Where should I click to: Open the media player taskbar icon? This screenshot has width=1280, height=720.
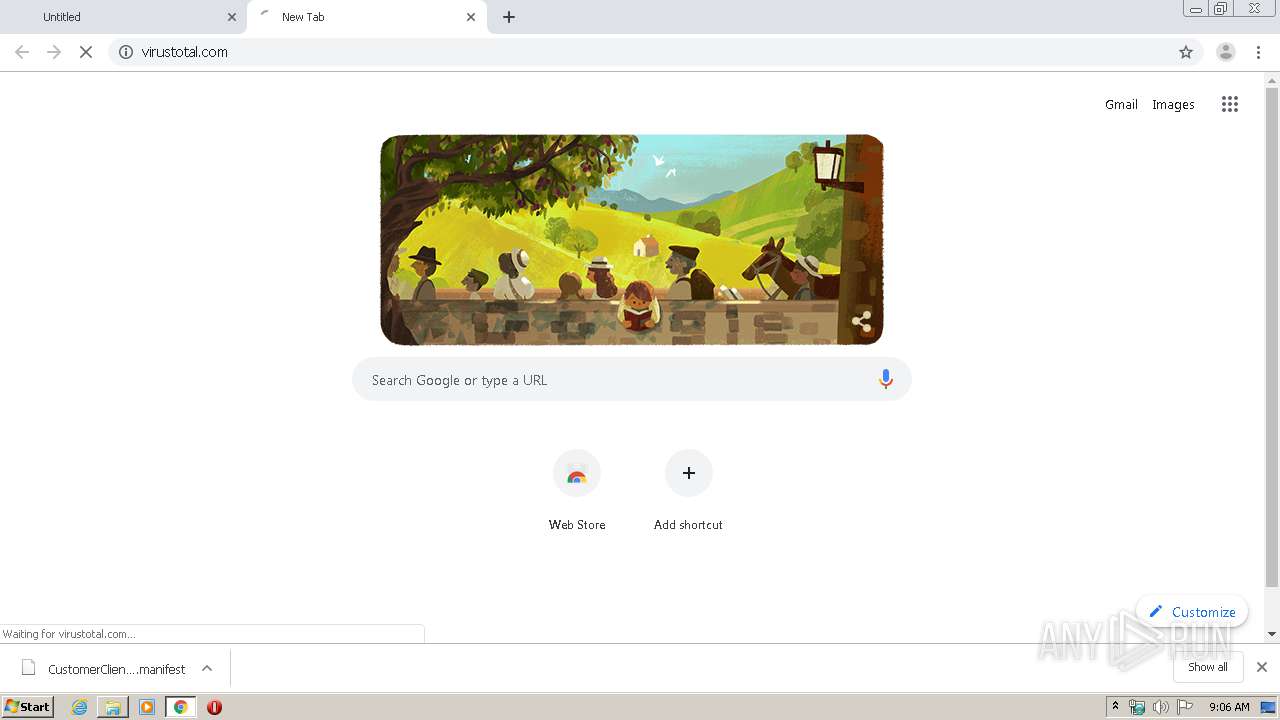[147, 707]
